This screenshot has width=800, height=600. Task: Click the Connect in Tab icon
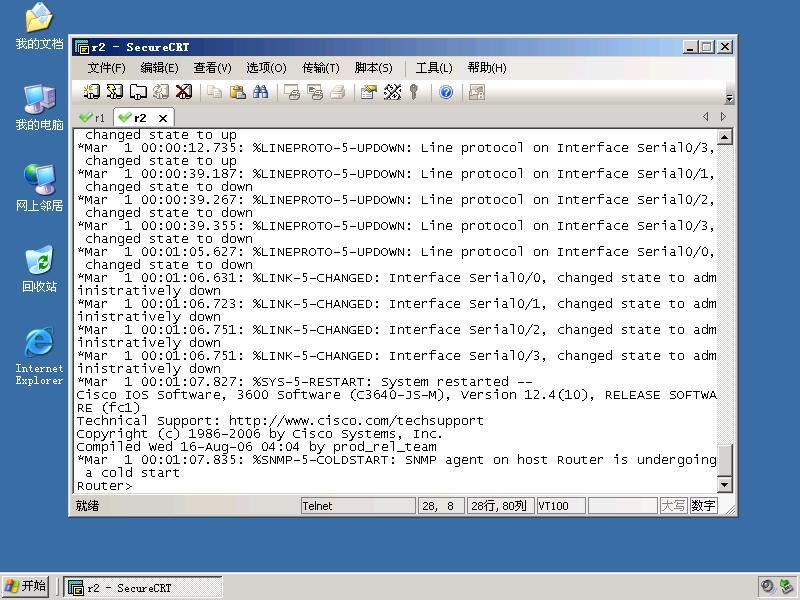click(x=138, y=92)
